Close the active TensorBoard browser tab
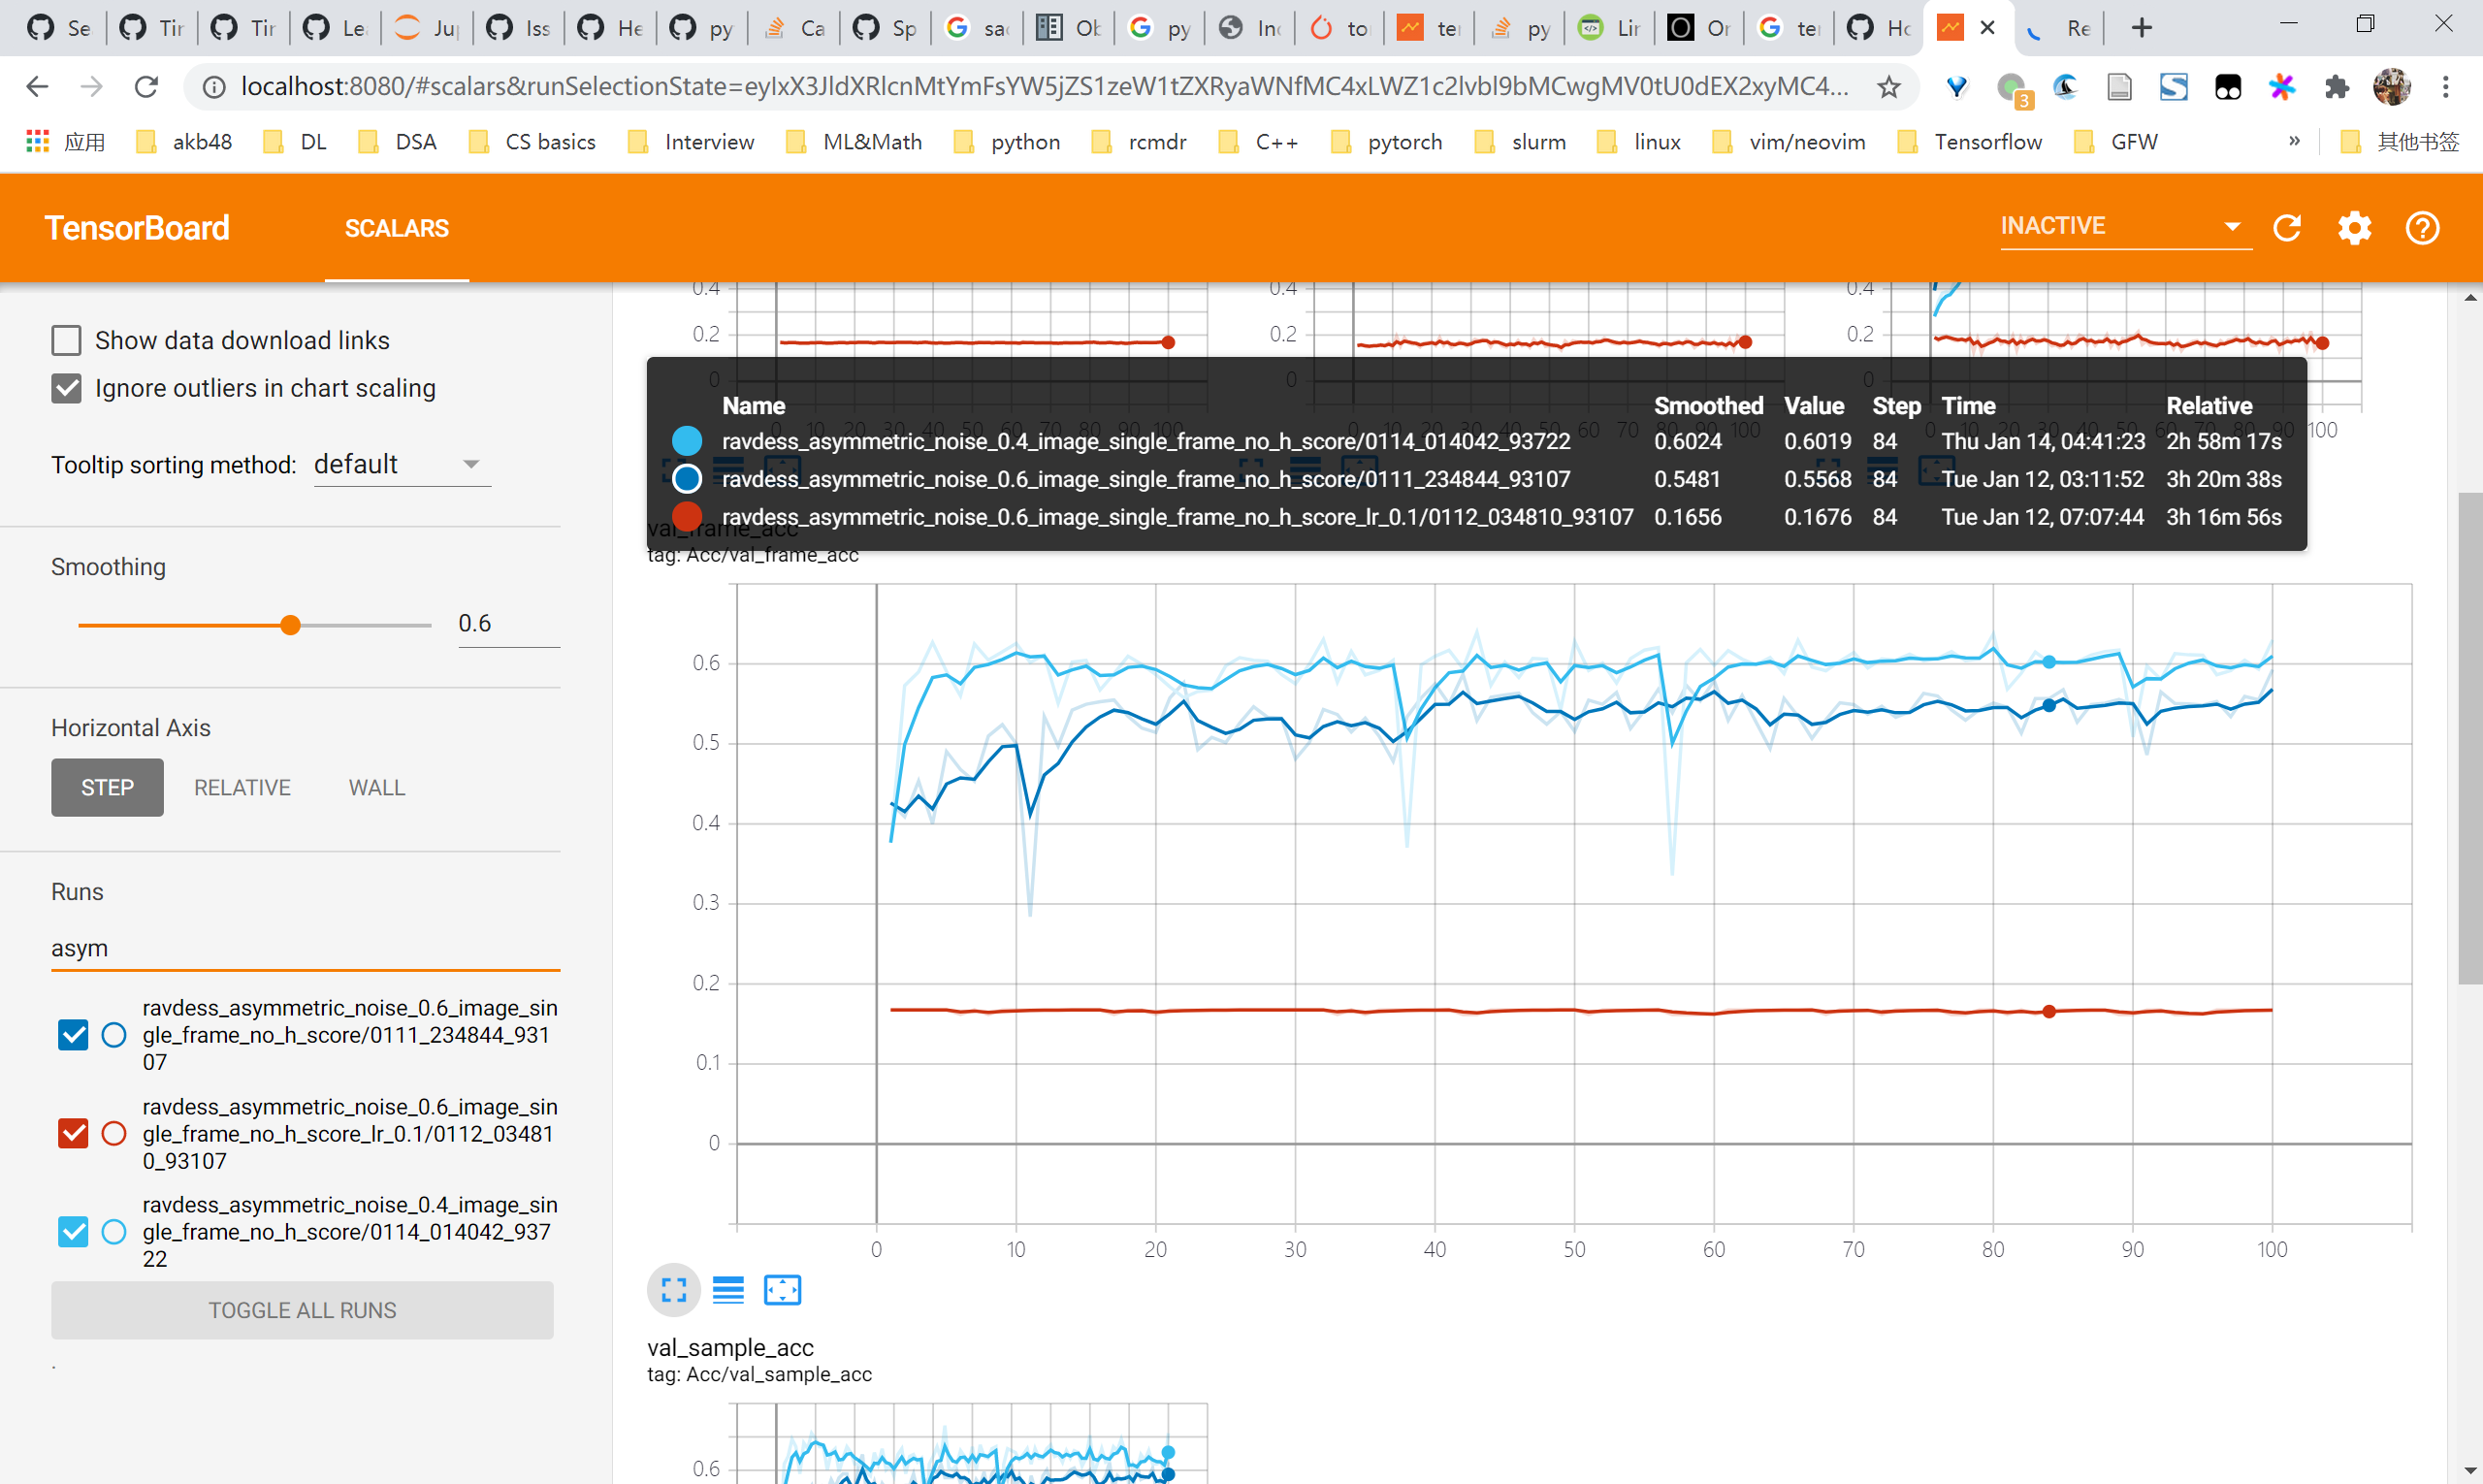 point(1987,28)
